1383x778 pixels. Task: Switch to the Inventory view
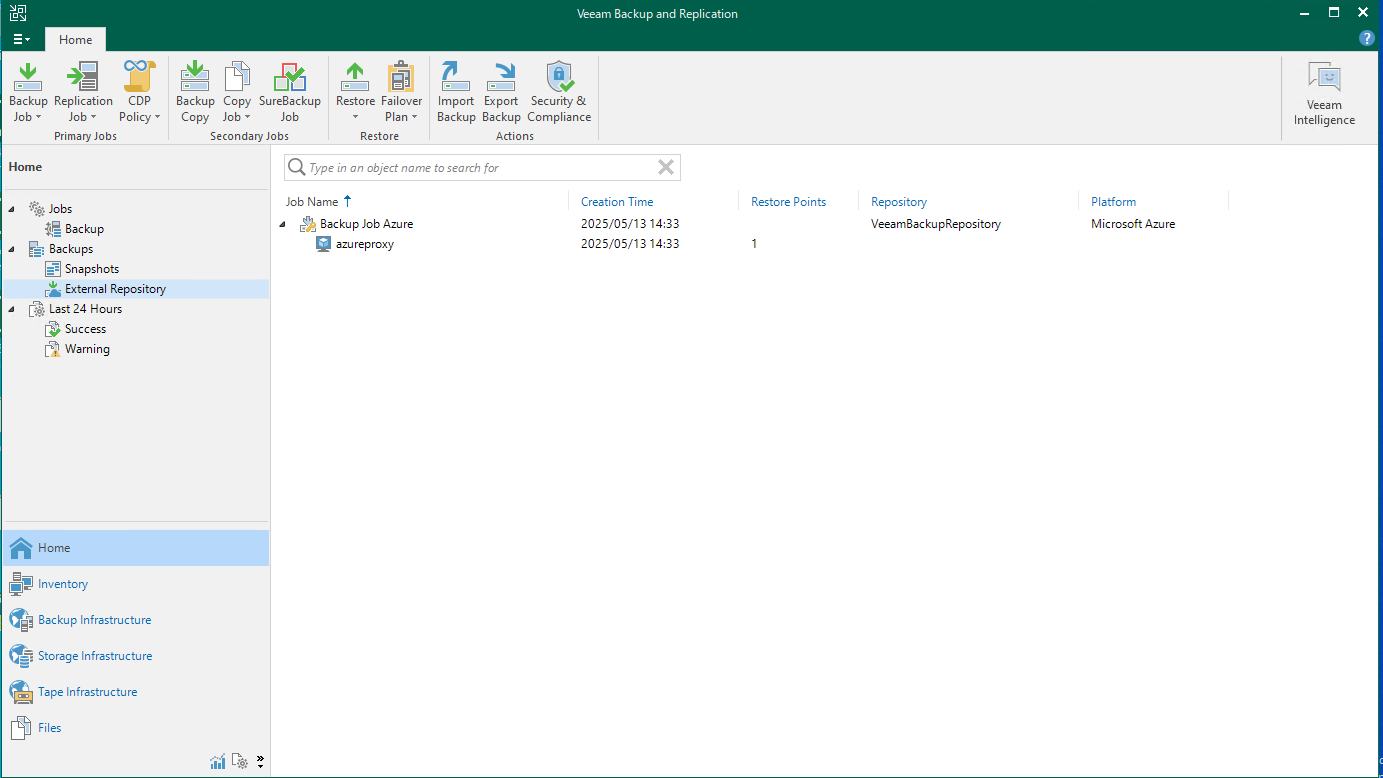tap(135, 584)
